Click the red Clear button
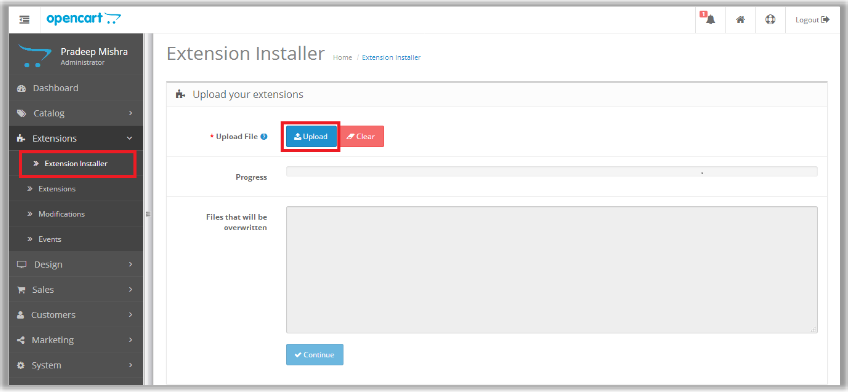This screenshot has height=392, width=848. pos(362,137)
